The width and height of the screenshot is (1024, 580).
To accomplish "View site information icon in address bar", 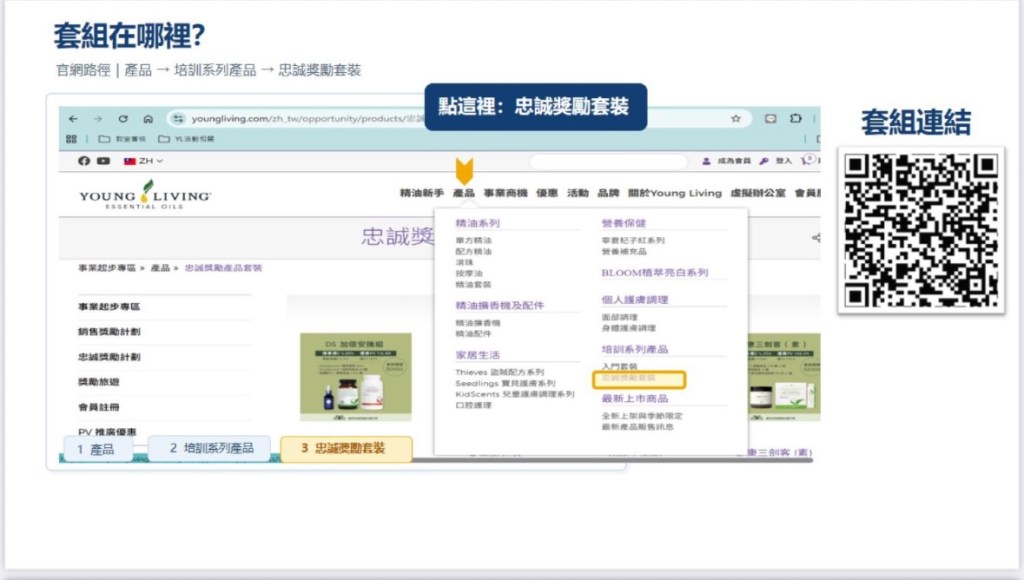I will (178, 118).
